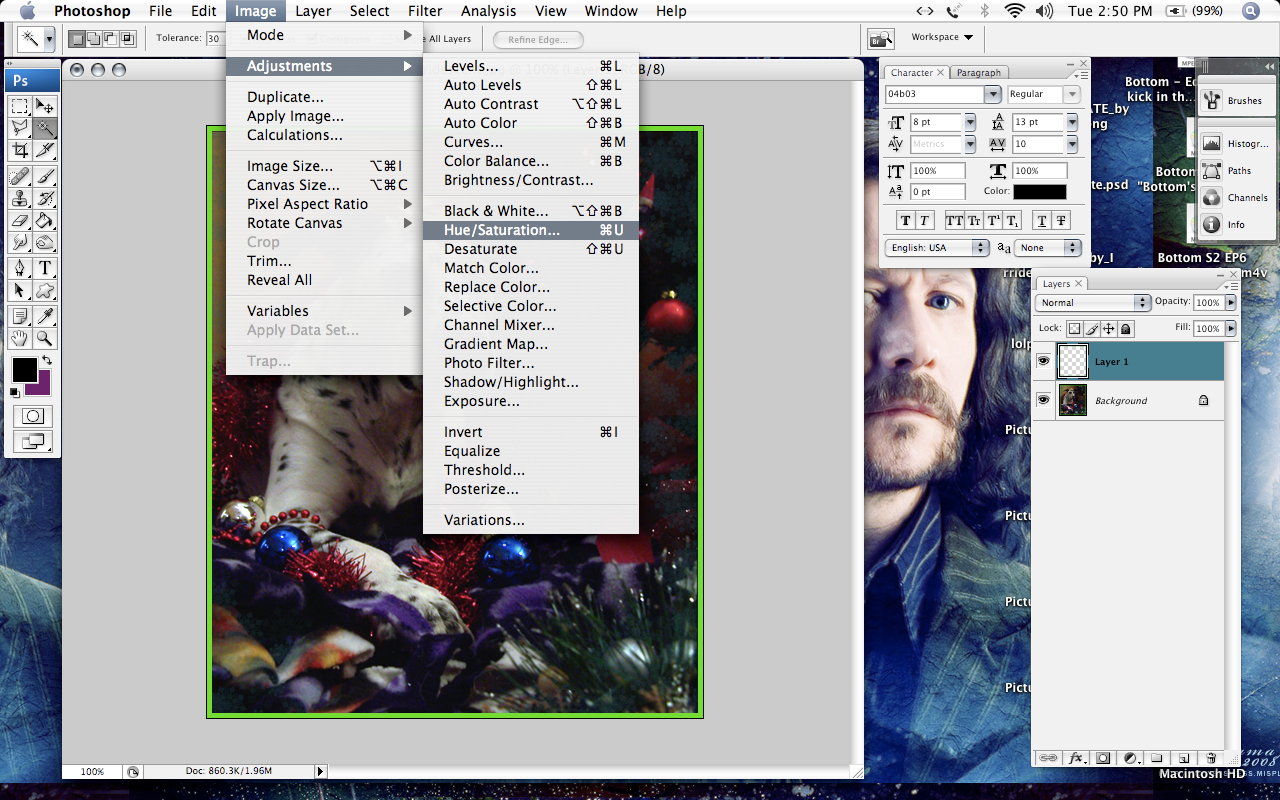
Task: Change the screen mode button
Action: [33, 440]
